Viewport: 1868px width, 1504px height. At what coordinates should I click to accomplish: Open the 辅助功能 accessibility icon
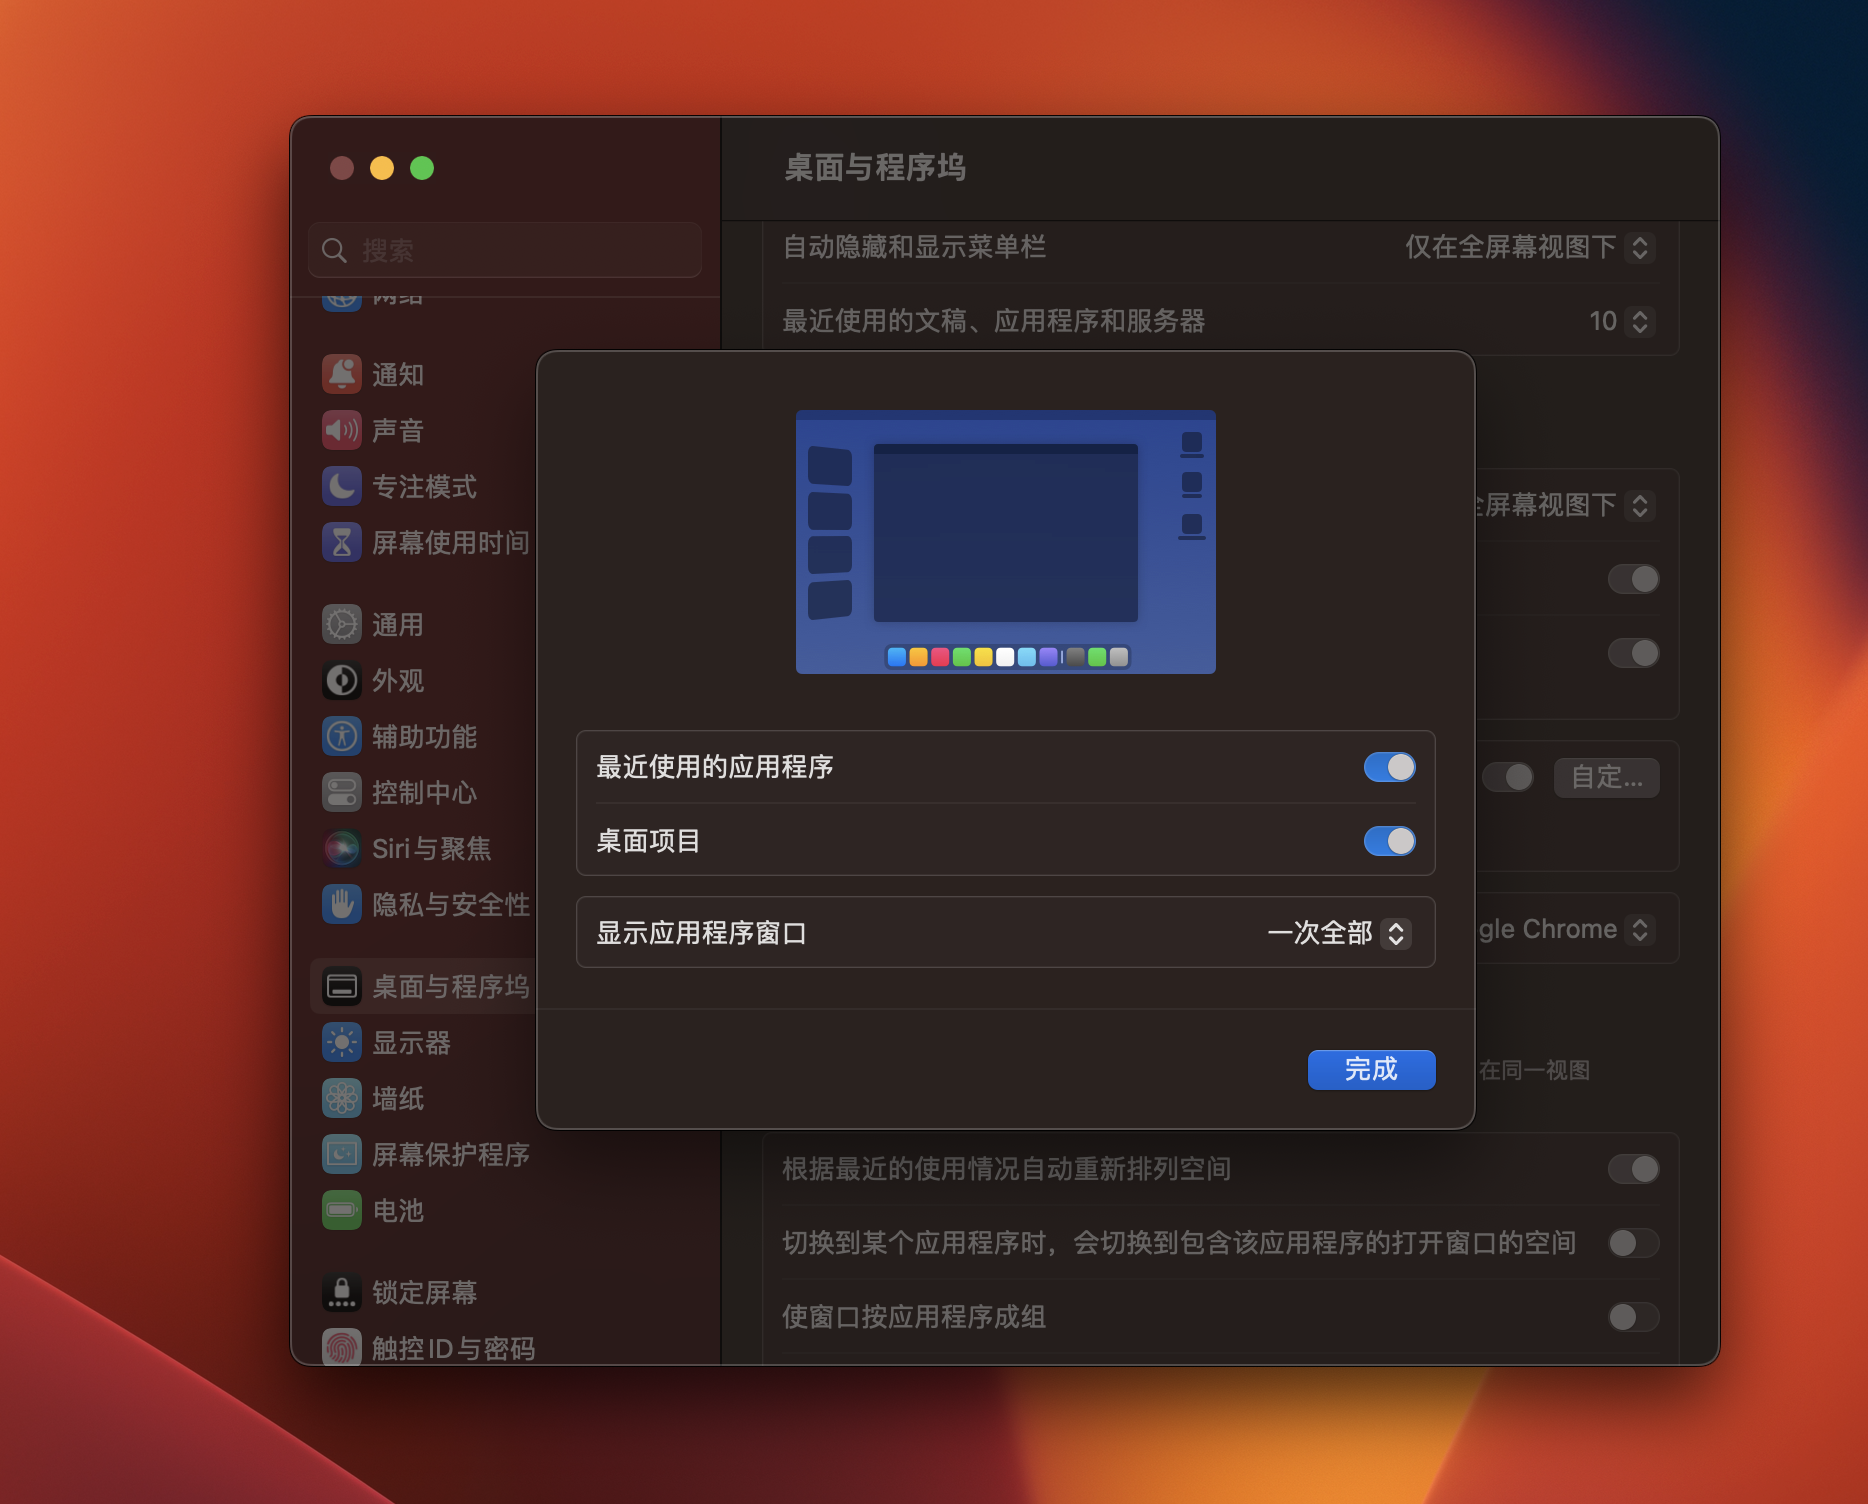coord(342,736)
